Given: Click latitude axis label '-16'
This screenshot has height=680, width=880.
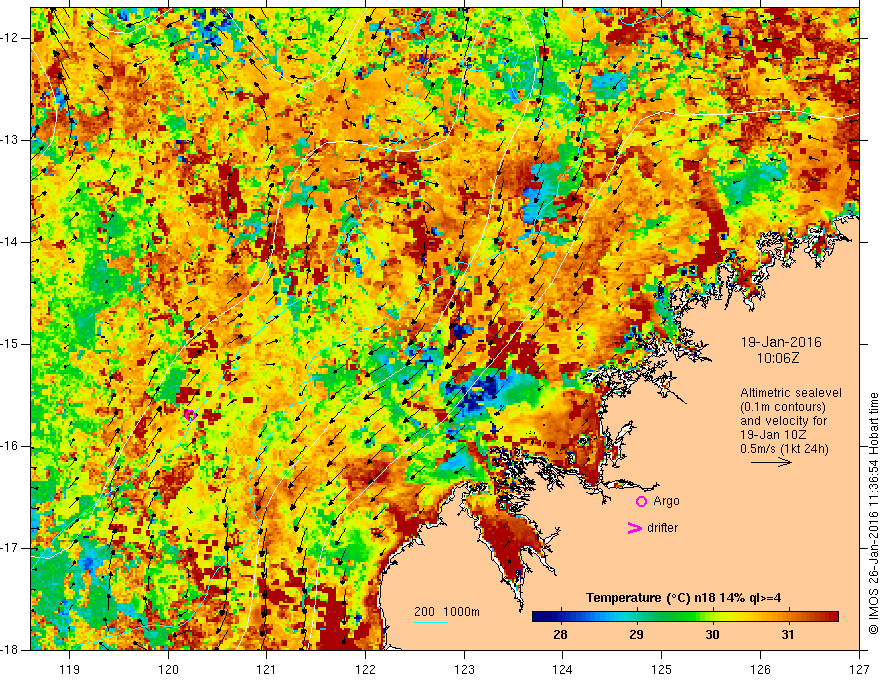Looking at the screenshot, I should coord(11,446).
